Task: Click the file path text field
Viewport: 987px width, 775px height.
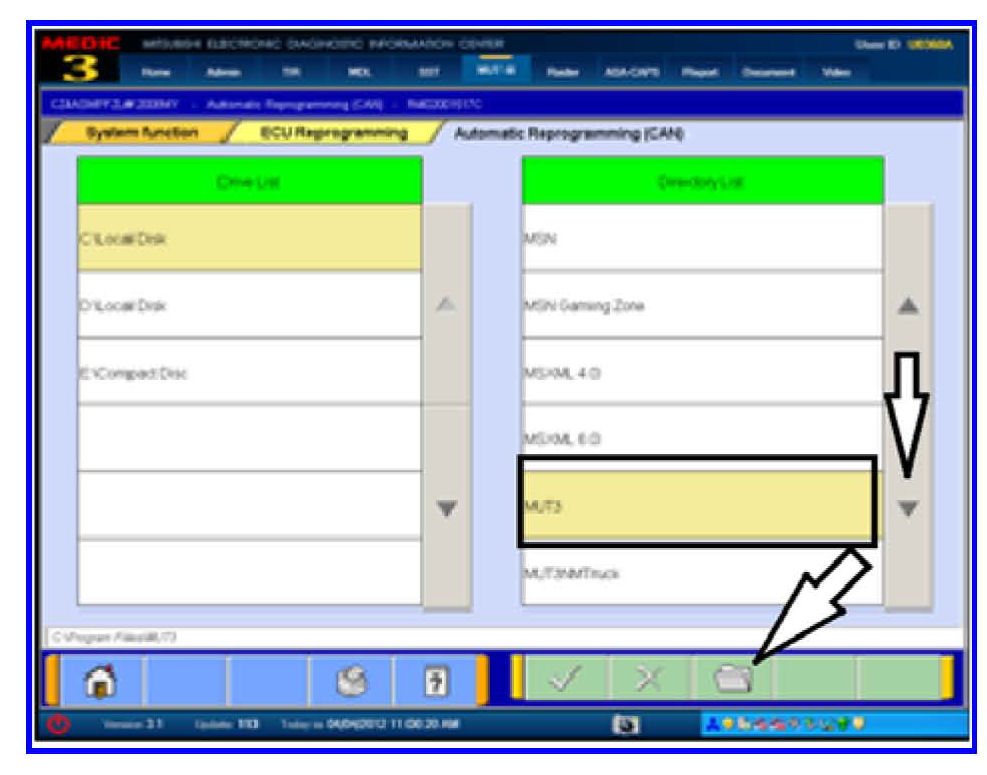Action: point(500,637)
